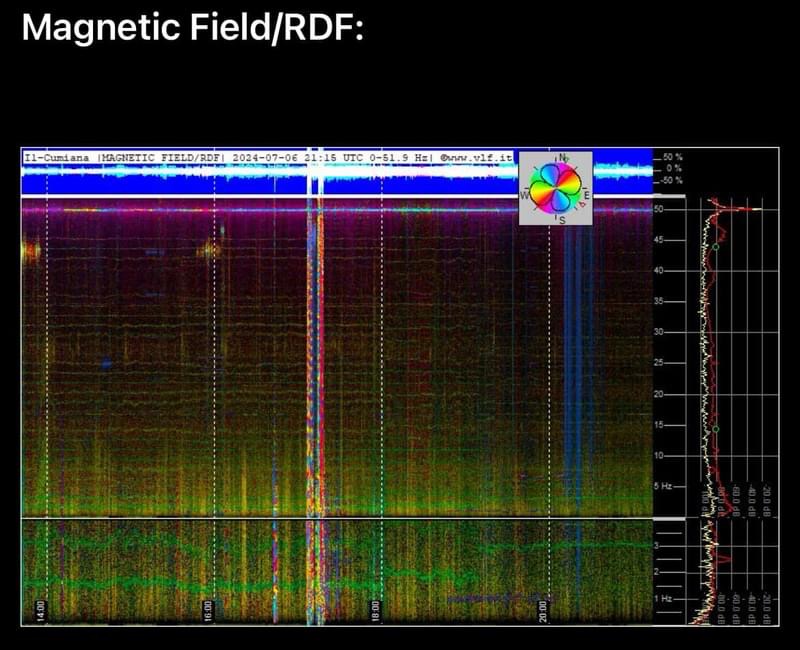Click the W label on the compass

[x=524, y=194]
